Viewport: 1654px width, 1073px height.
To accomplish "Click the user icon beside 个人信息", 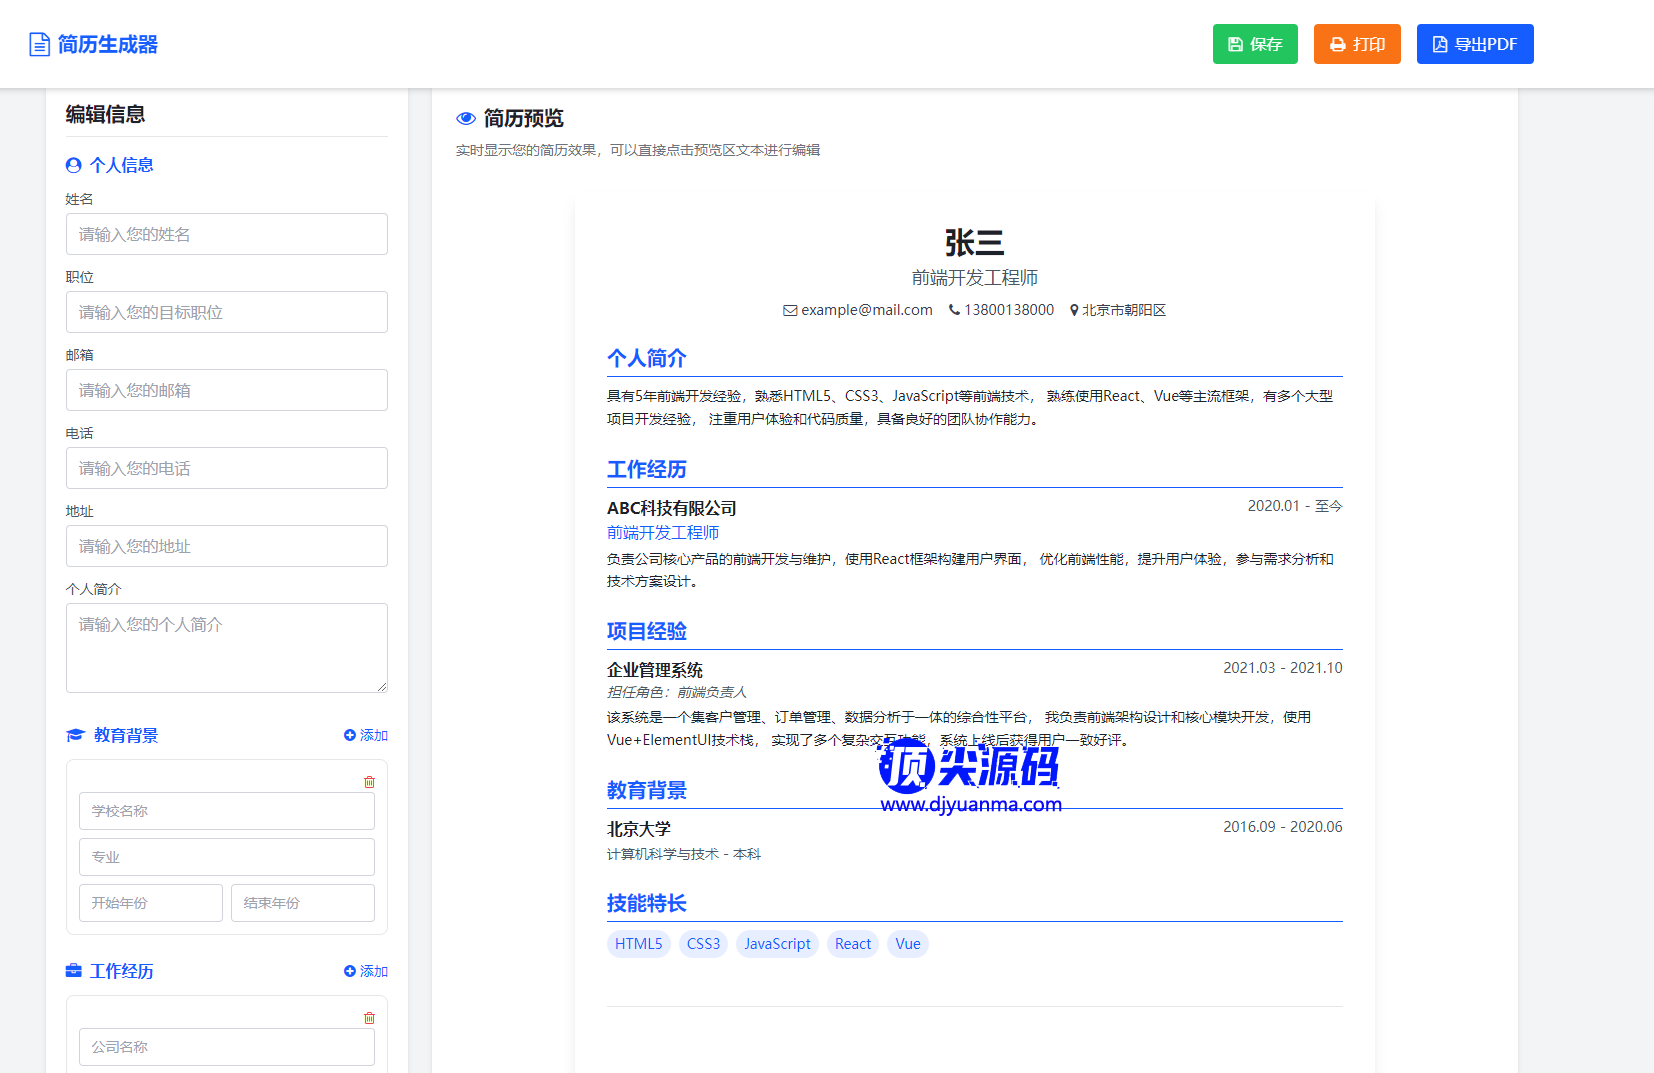I will tap(74, 166).
